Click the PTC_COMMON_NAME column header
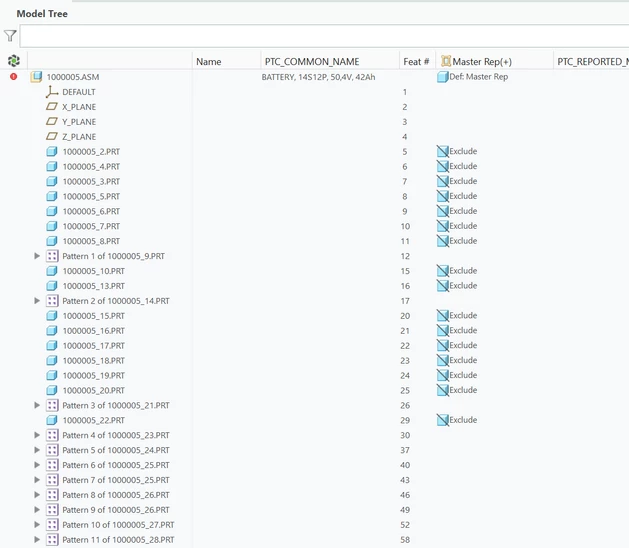This screenshot has width=629, height=548. coord(312,61)
